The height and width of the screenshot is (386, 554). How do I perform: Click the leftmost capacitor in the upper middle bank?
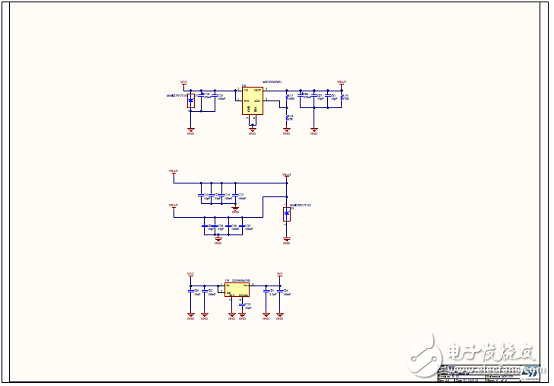click(x=201, y=195)
